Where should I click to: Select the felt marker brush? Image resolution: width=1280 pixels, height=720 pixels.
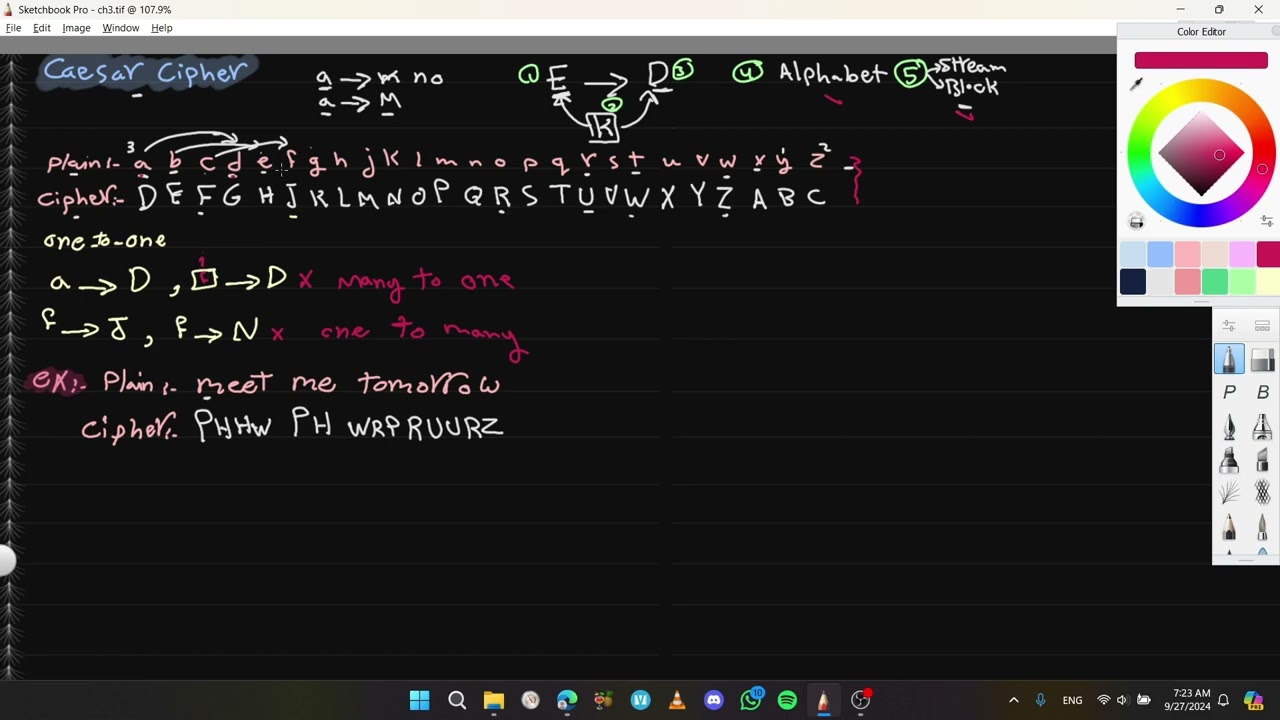(1229, 460)
